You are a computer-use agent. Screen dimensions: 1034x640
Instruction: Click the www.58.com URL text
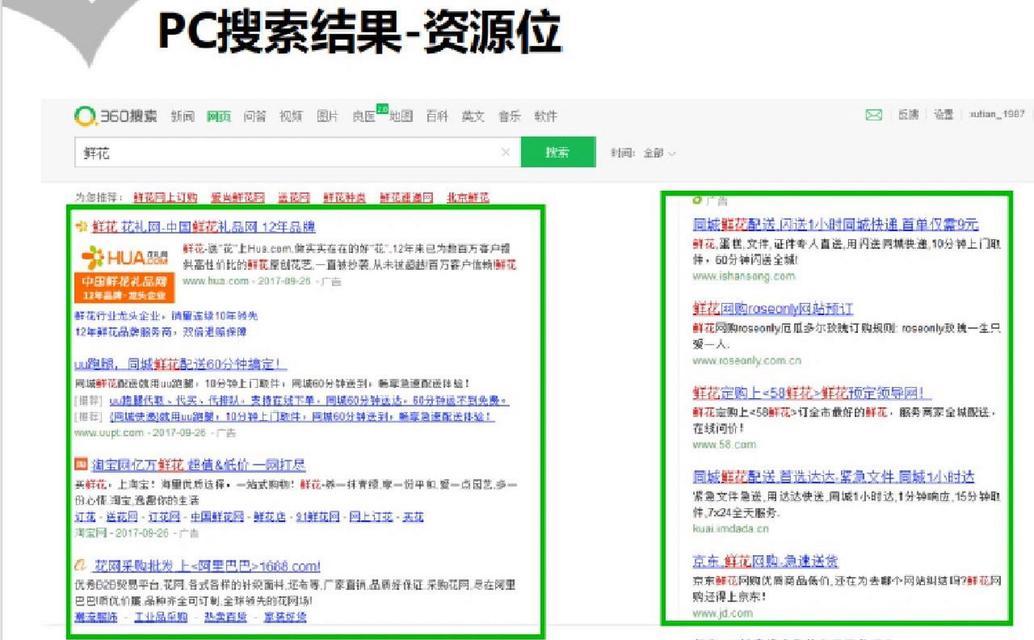click(724, 444)
